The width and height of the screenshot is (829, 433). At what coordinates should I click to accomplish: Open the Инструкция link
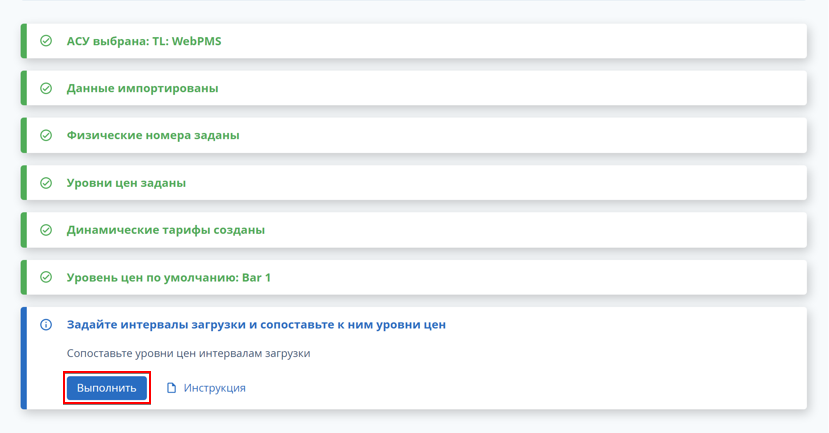pyautogui.click(x=214, y=388)
